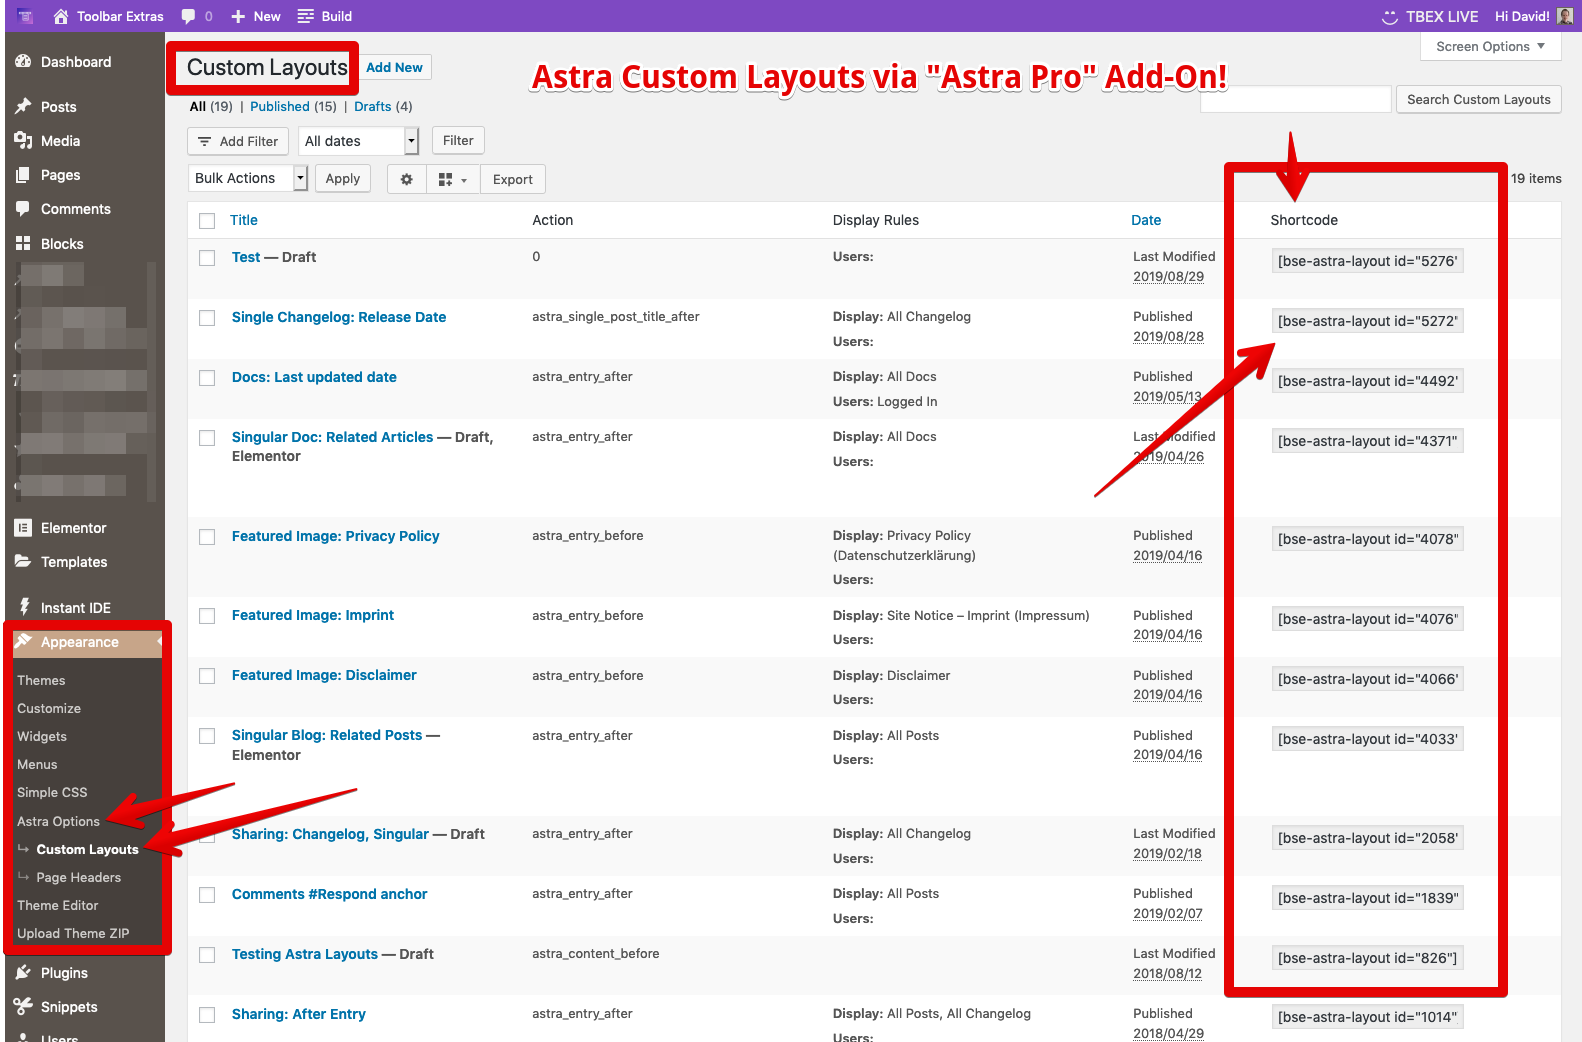Sort by the Title column header
Viewport: 1582px width, 1042px height.
pos(244,220)
